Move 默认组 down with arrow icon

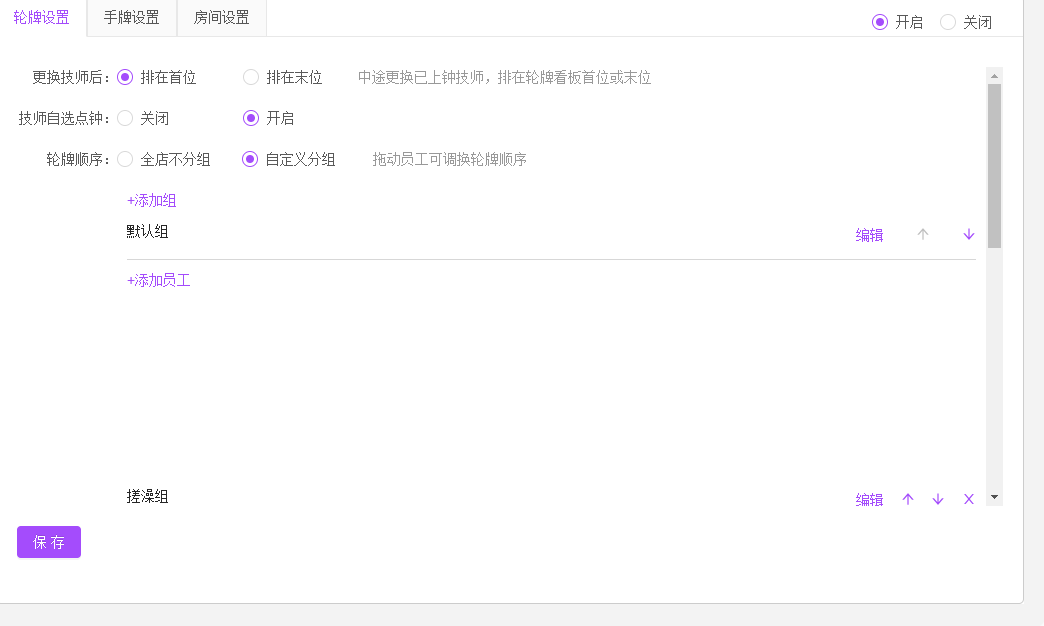coord(968,234)
